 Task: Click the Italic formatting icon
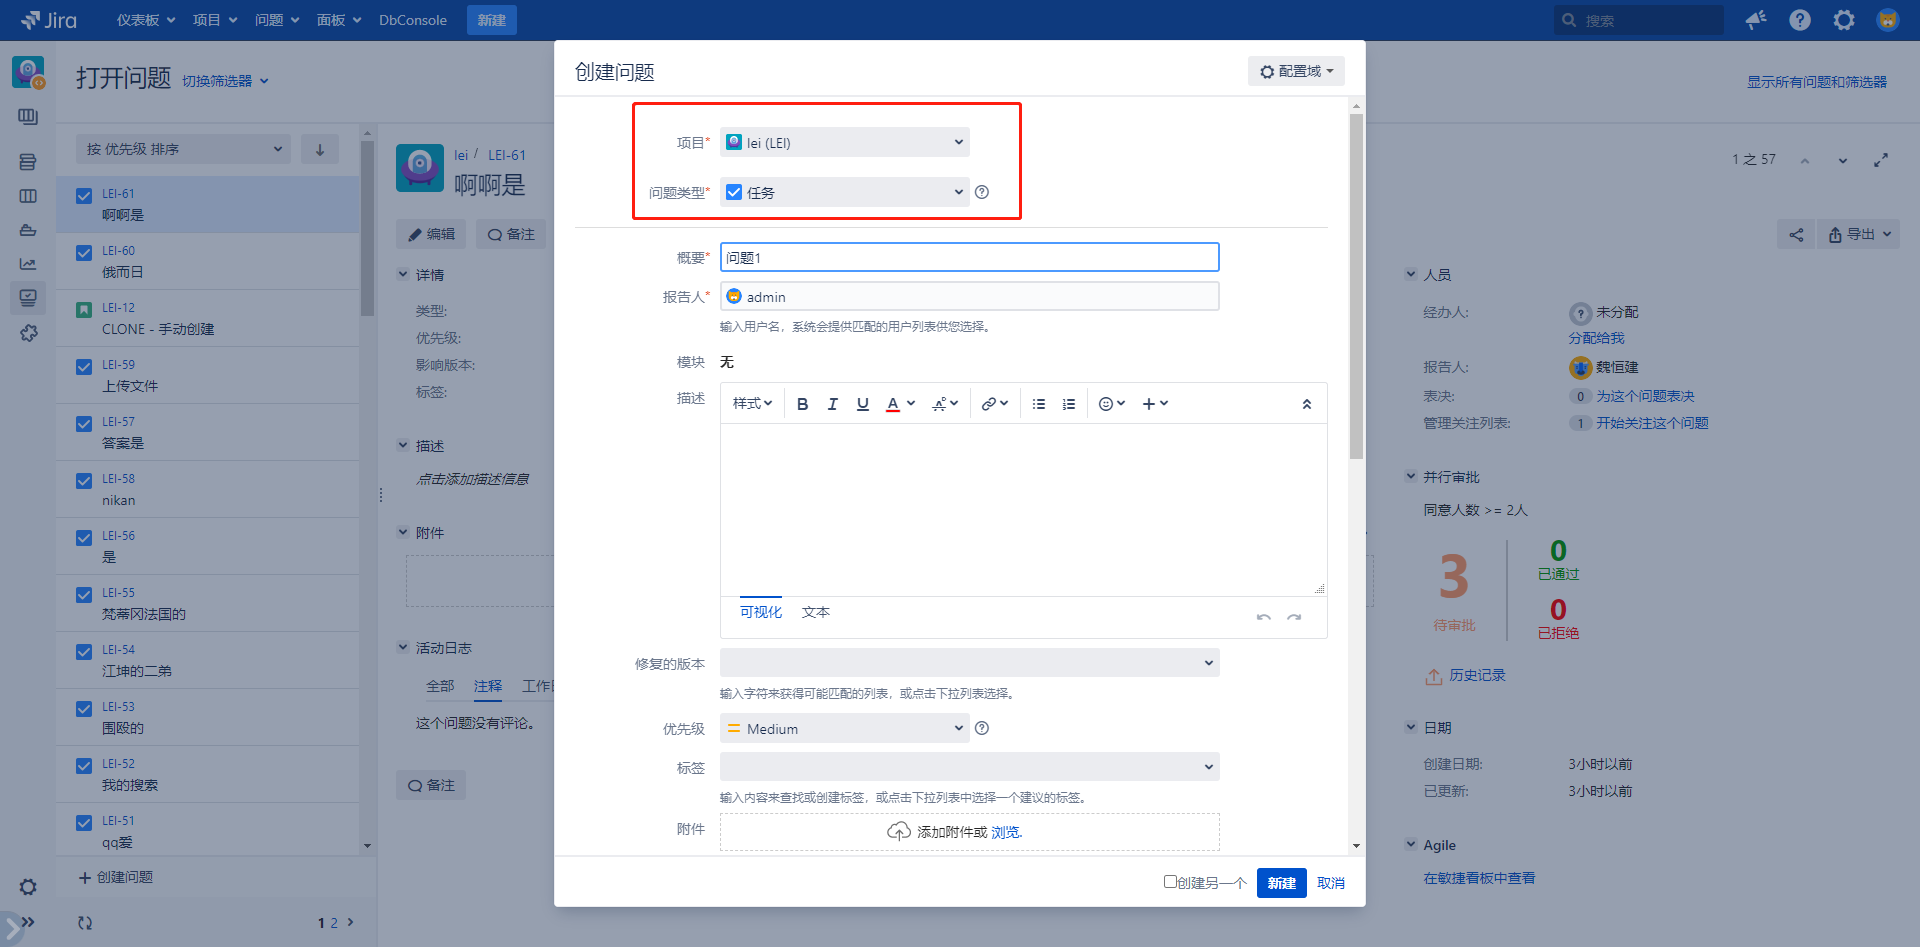pyautogui.click(x=832, y=404)
